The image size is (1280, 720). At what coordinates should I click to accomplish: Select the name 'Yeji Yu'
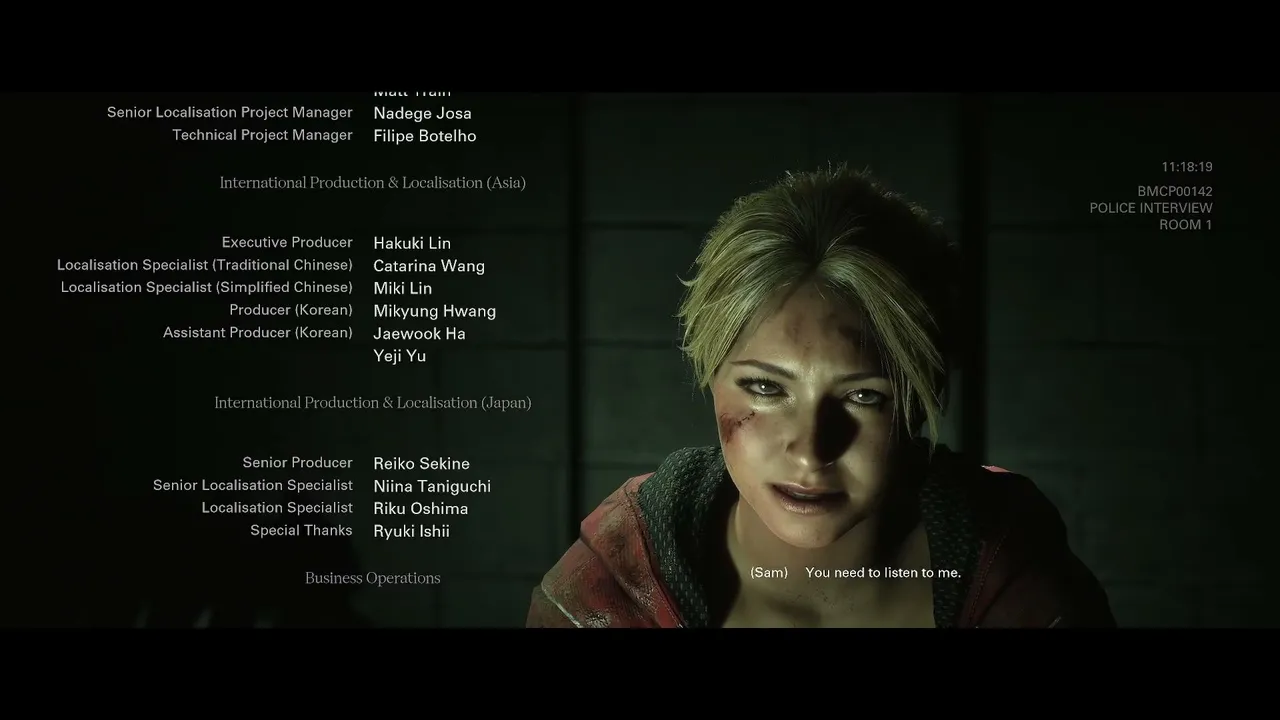[x=400, y=356]
